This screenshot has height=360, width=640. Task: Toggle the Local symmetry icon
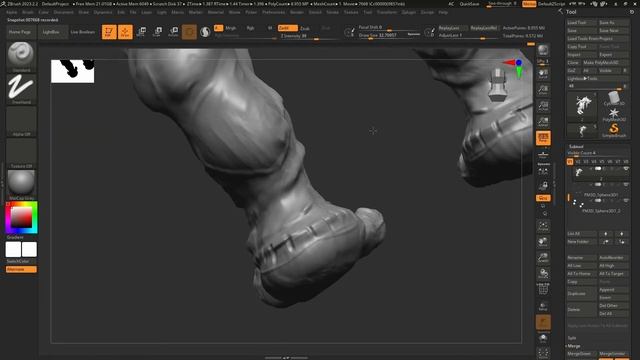(x=543, y=170)
